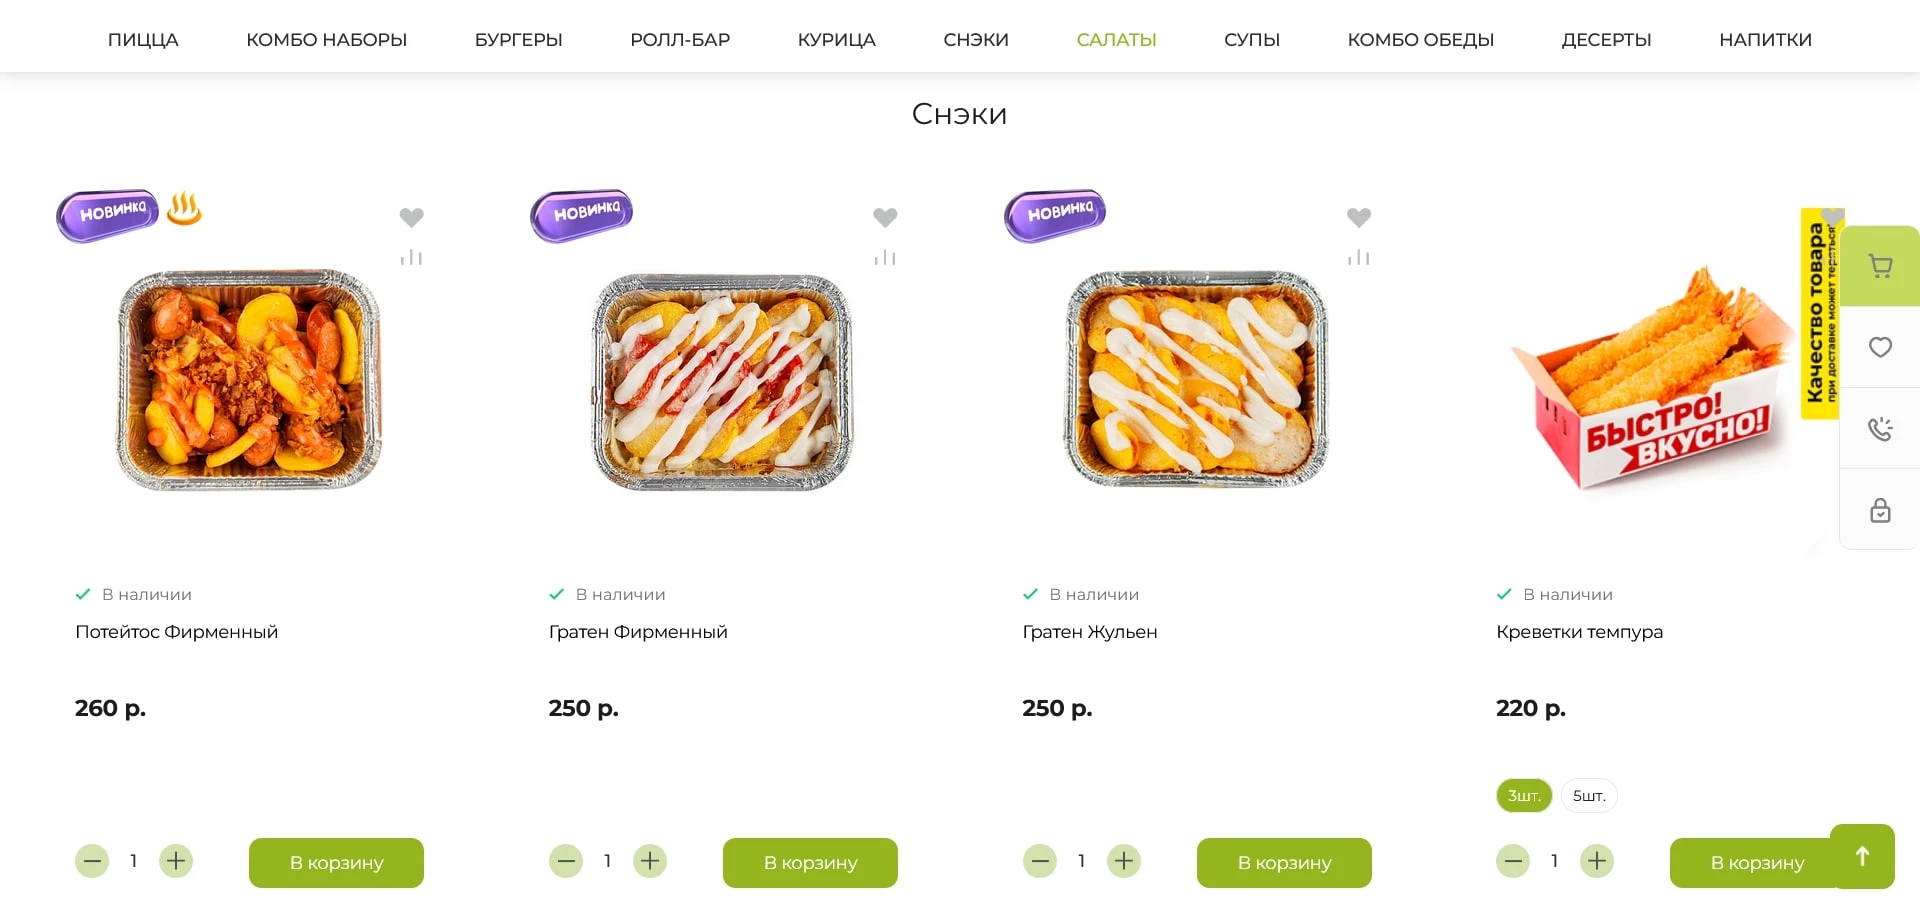Select the 5шт. portion option for Креветки темпура

tap(1588, 796)
